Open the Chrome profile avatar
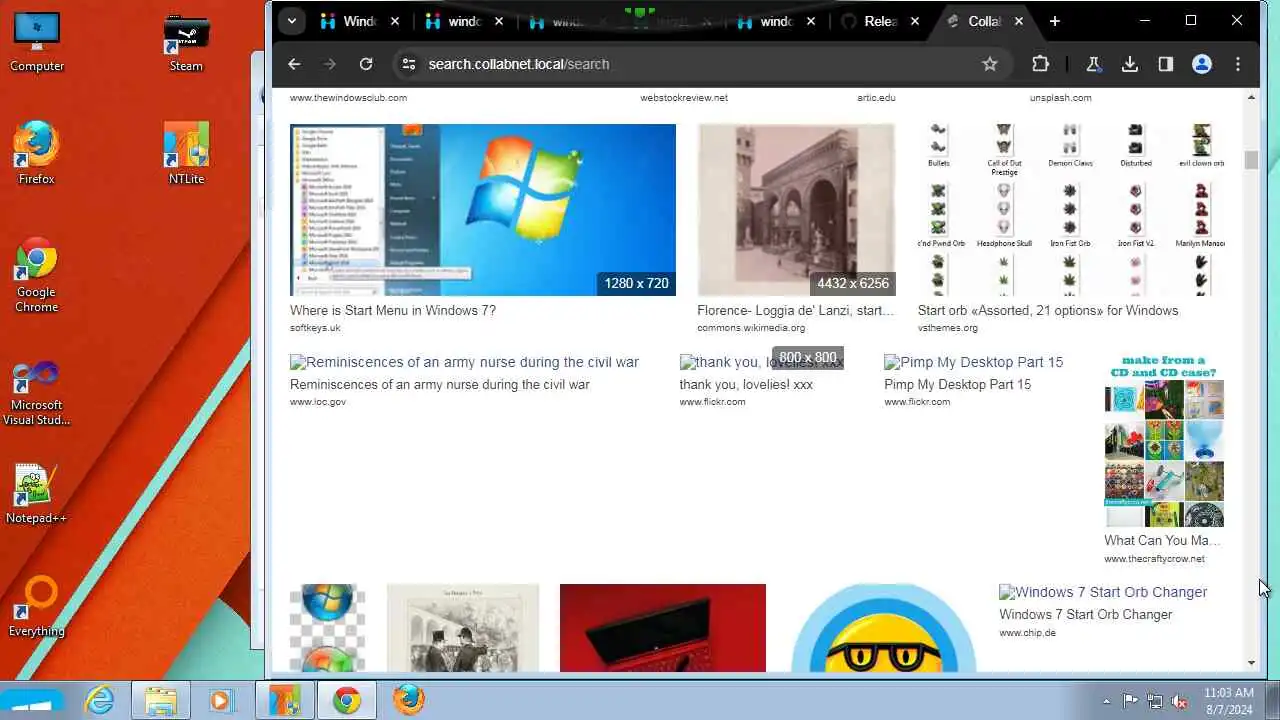 click(1202, 64)
